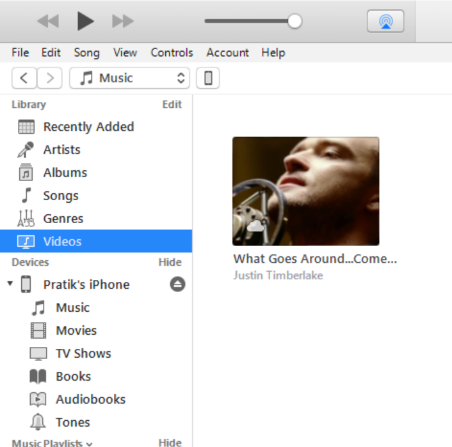
Task: Click the Artists microphone icon
Action: click(26, 150)
